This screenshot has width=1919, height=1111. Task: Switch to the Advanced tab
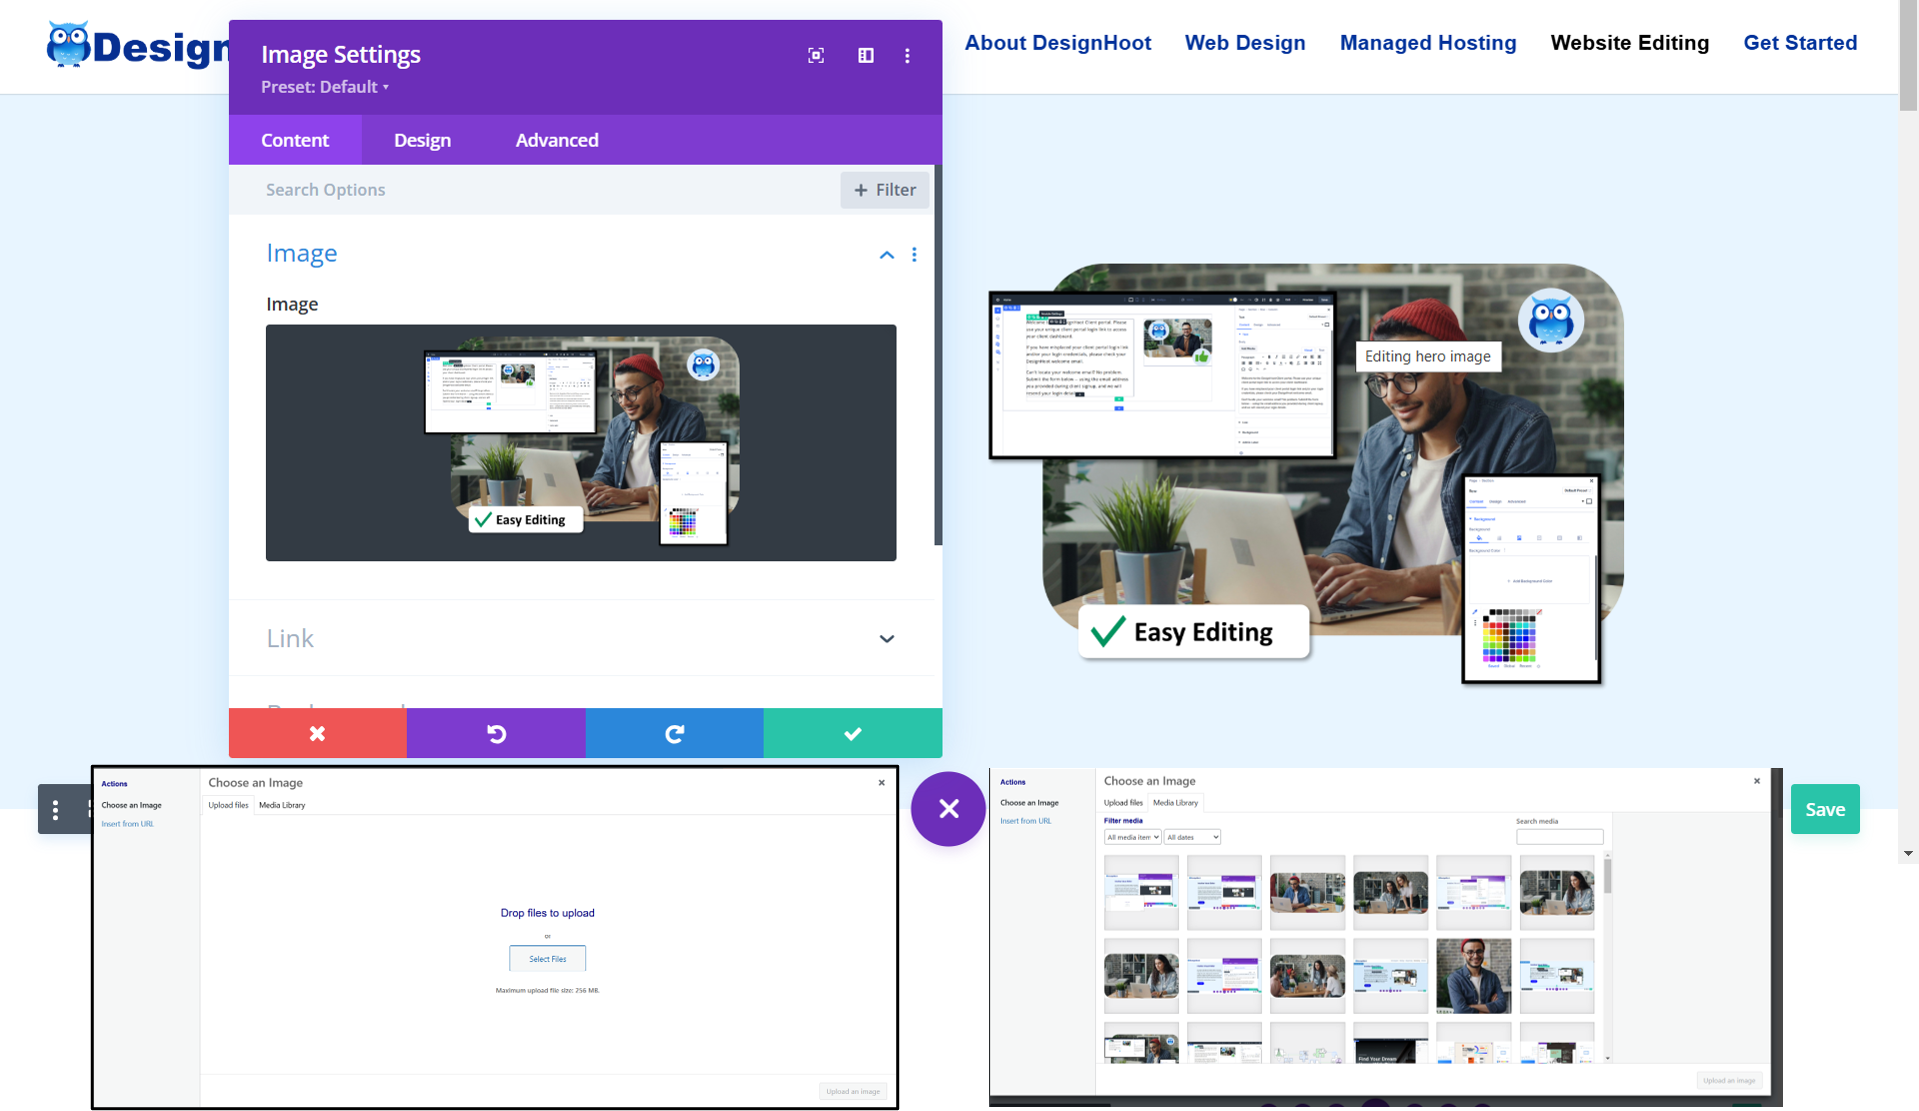click(557, 140)
